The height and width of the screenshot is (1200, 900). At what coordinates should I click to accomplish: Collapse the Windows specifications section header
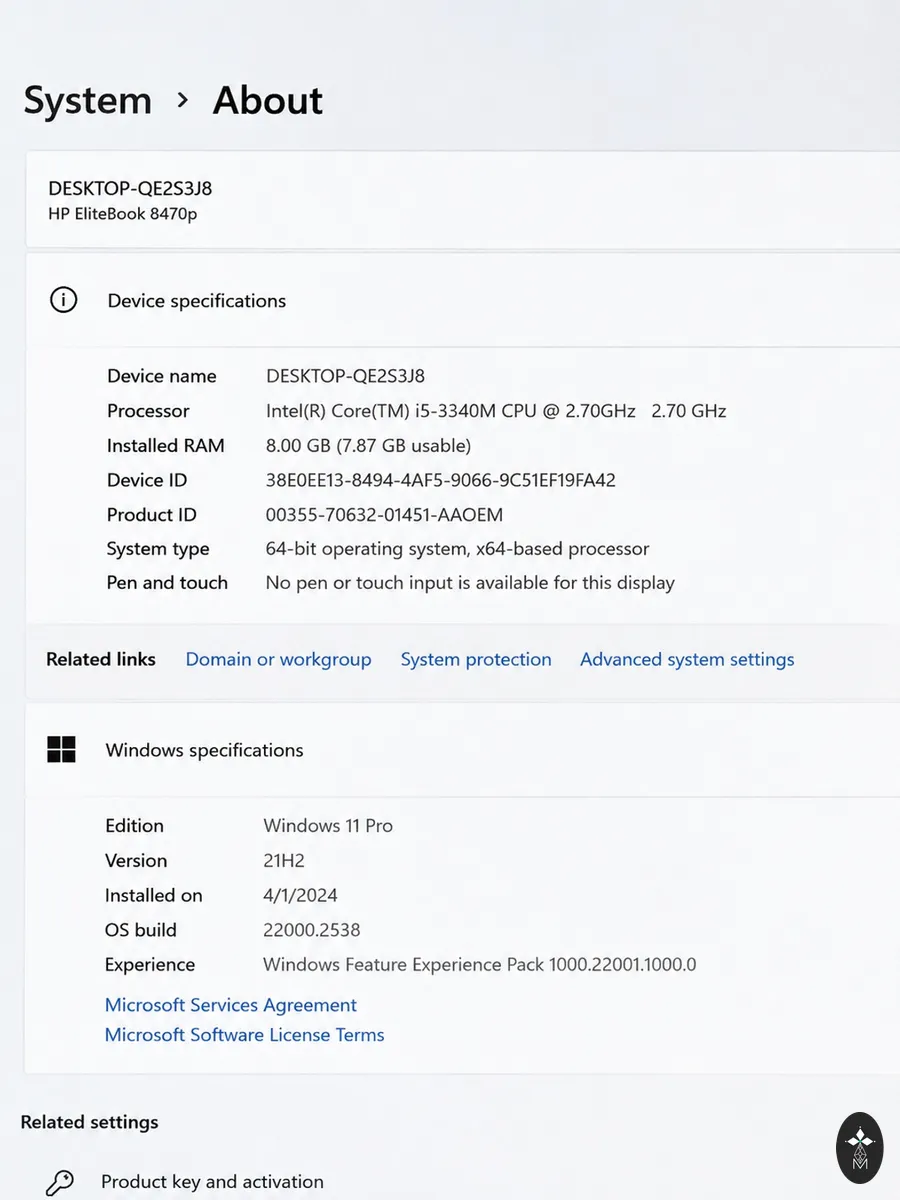pos(462,750)
